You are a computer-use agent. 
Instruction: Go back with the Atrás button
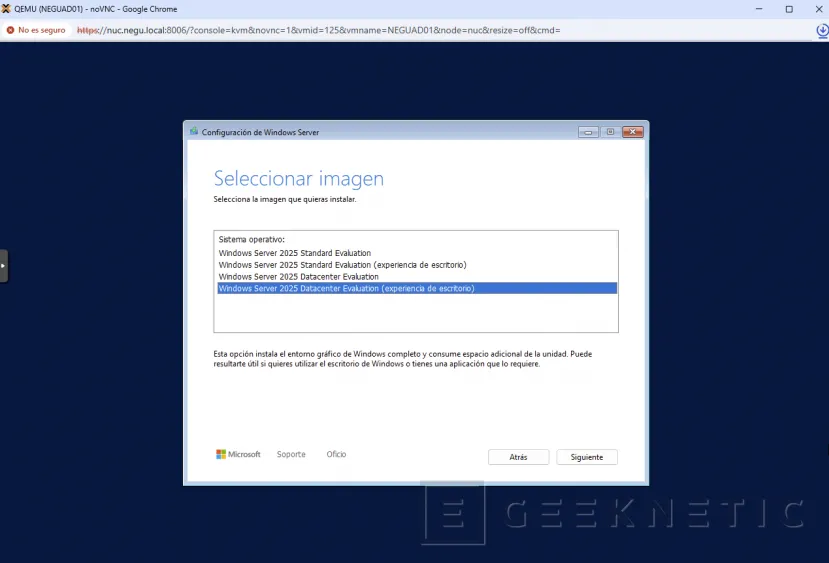[x=518, y=457]
